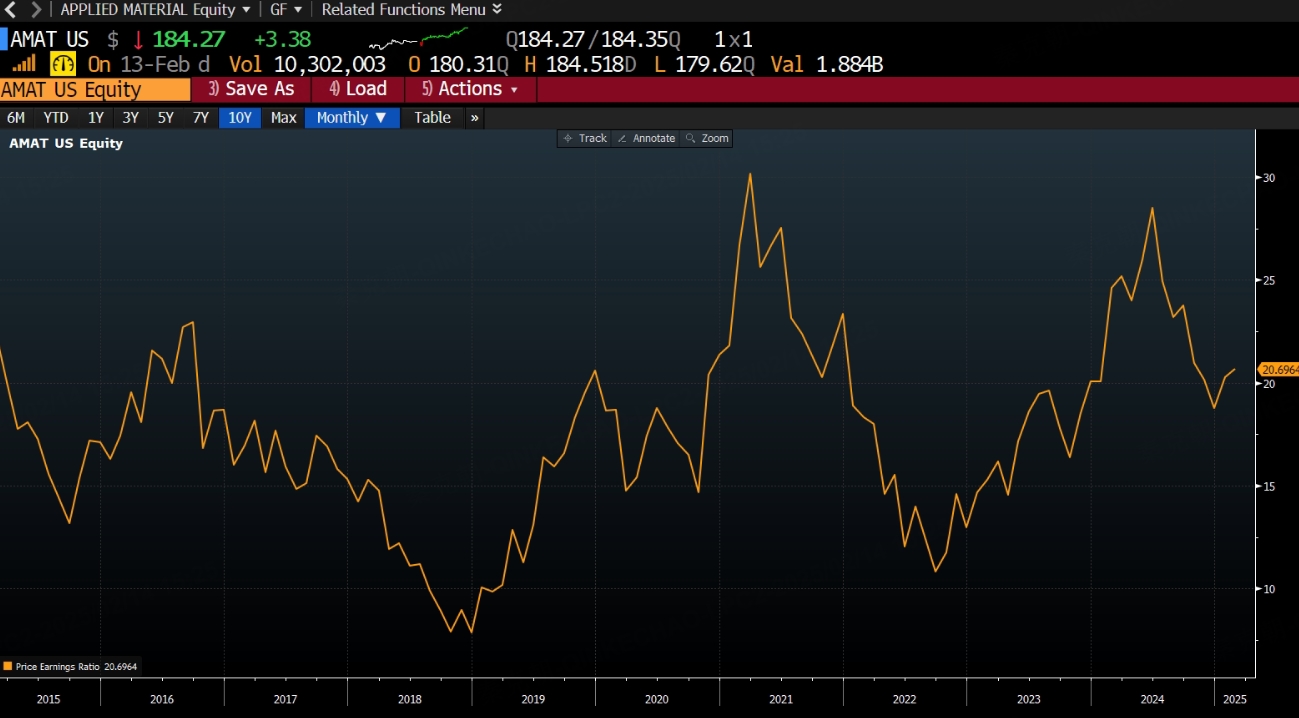The image size is (1299, 718).
Task: Click the +3.38 price change
Action: (x=283, y=40)
